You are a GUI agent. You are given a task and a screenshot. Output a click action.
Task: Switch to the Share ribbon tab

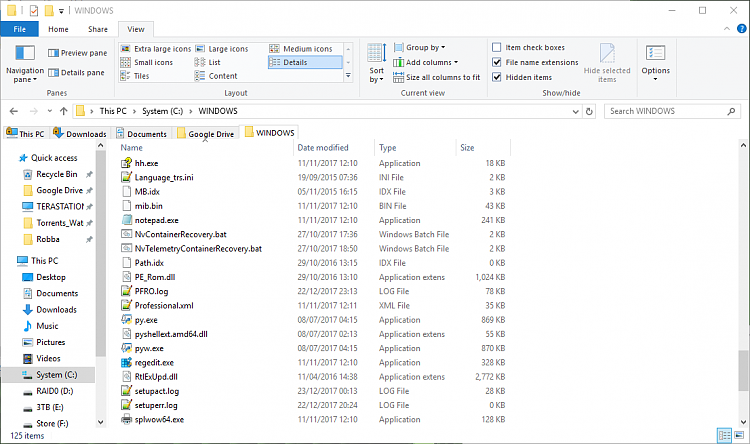(x=98, y=29)
